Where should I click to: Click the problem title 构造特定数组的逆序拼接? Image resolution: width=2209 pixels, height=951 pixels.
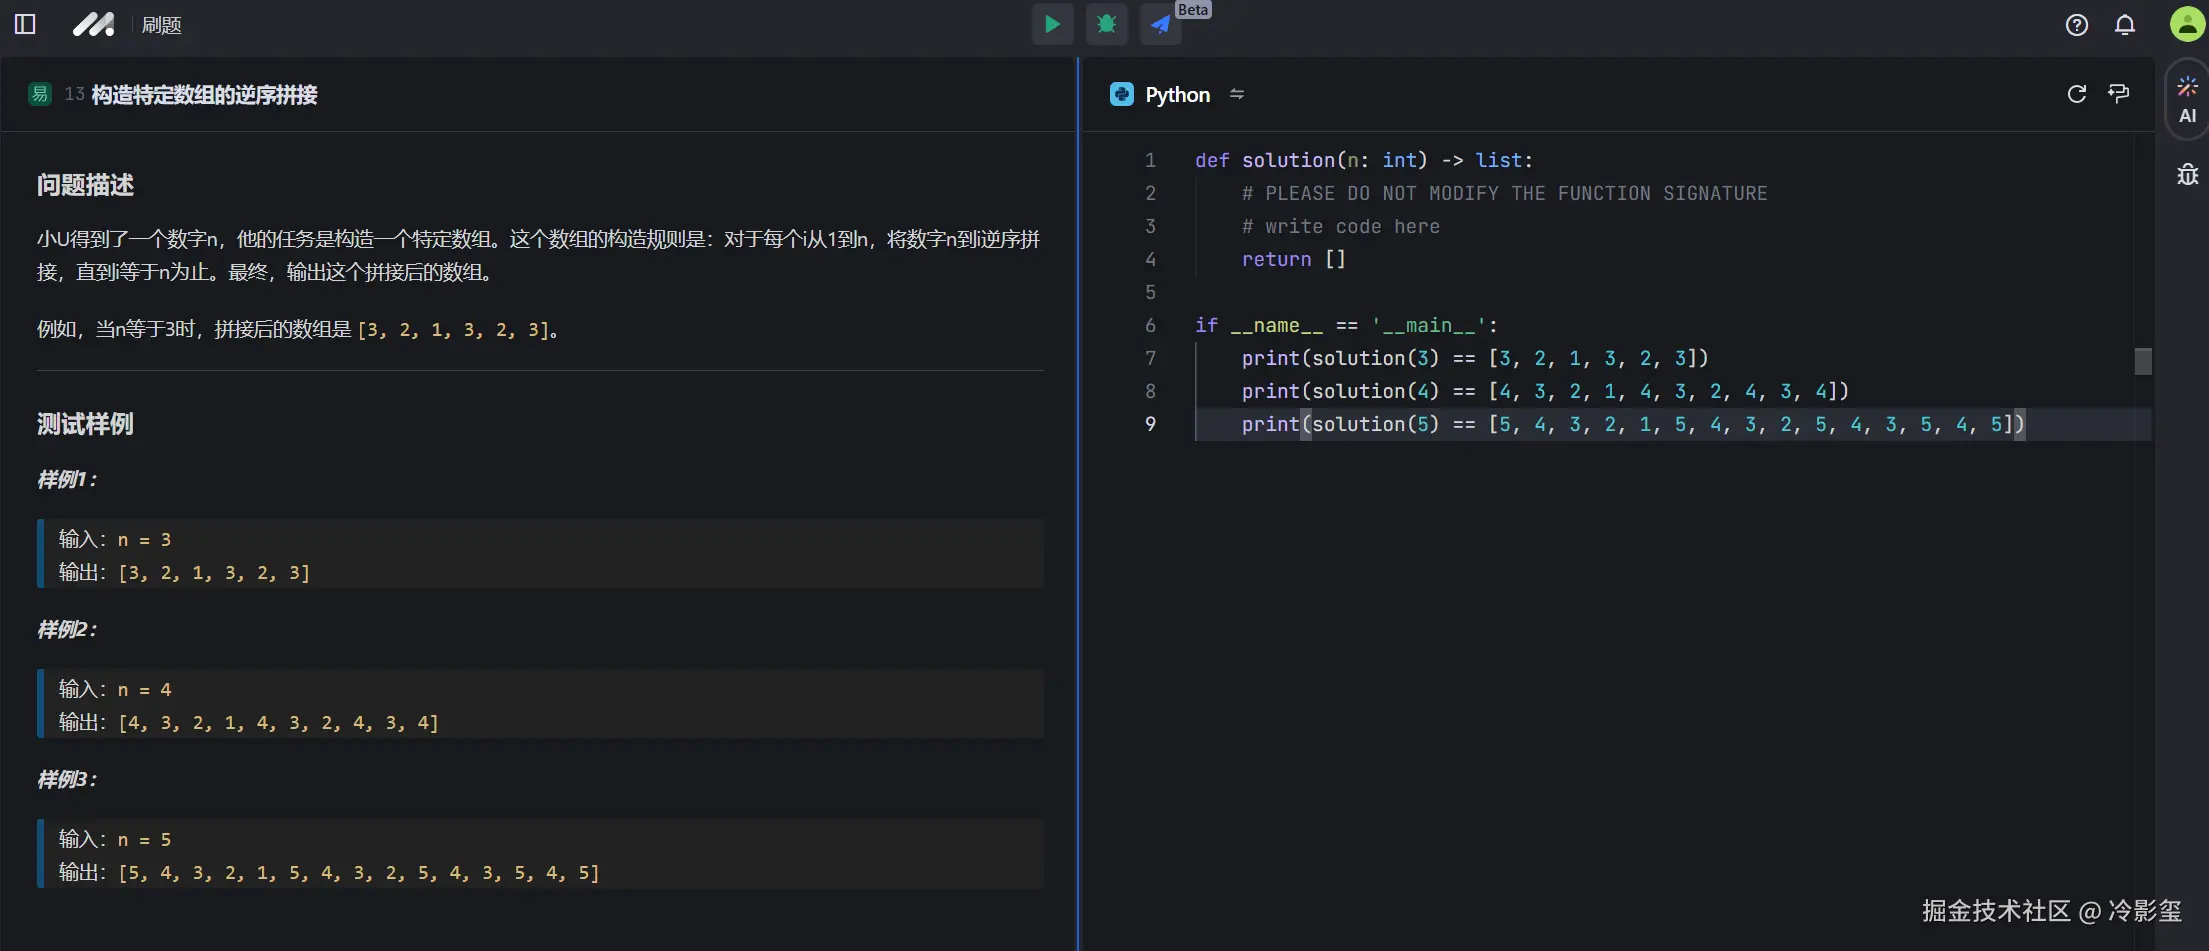205,95
